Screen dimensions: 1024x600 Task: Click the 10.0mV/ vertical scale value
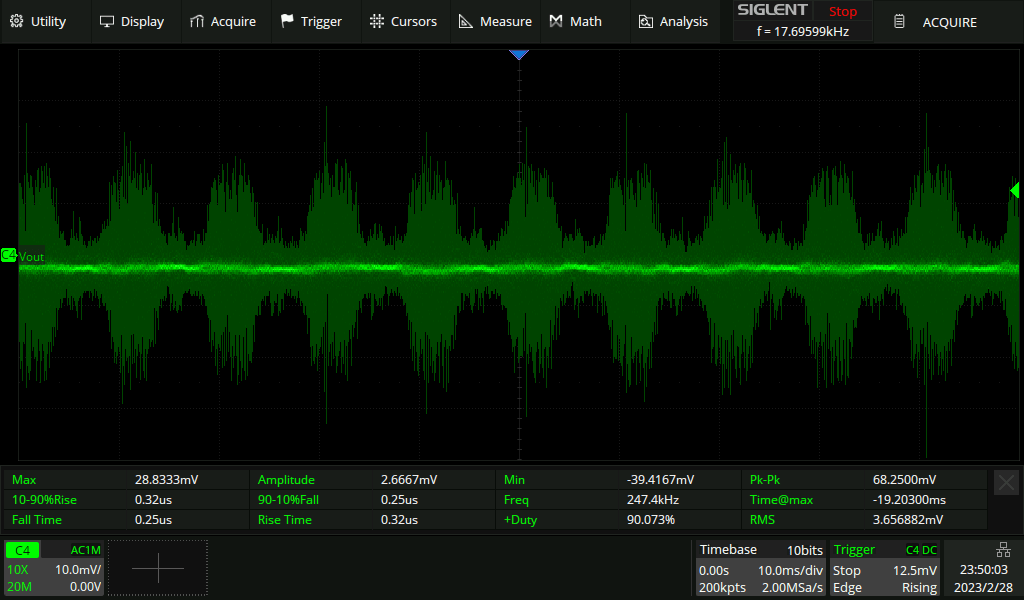78,569
